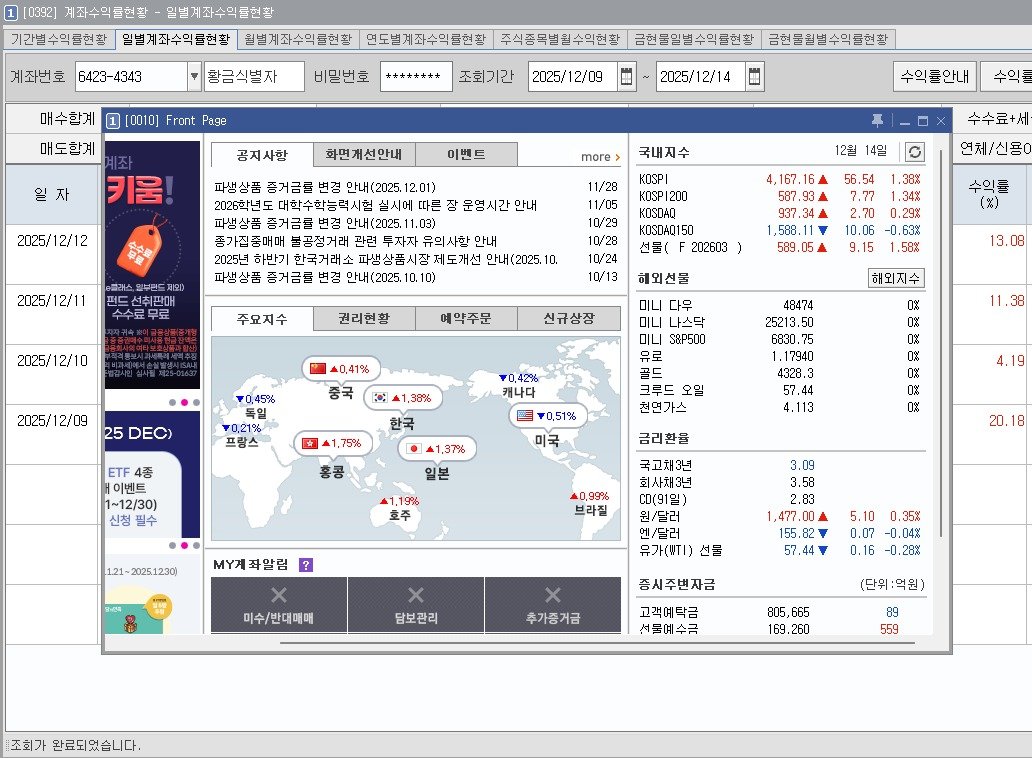Refresh the 국내지수 domestic index panel
Viewport: 1032px width, 758px height.
(x=914, y=152)
